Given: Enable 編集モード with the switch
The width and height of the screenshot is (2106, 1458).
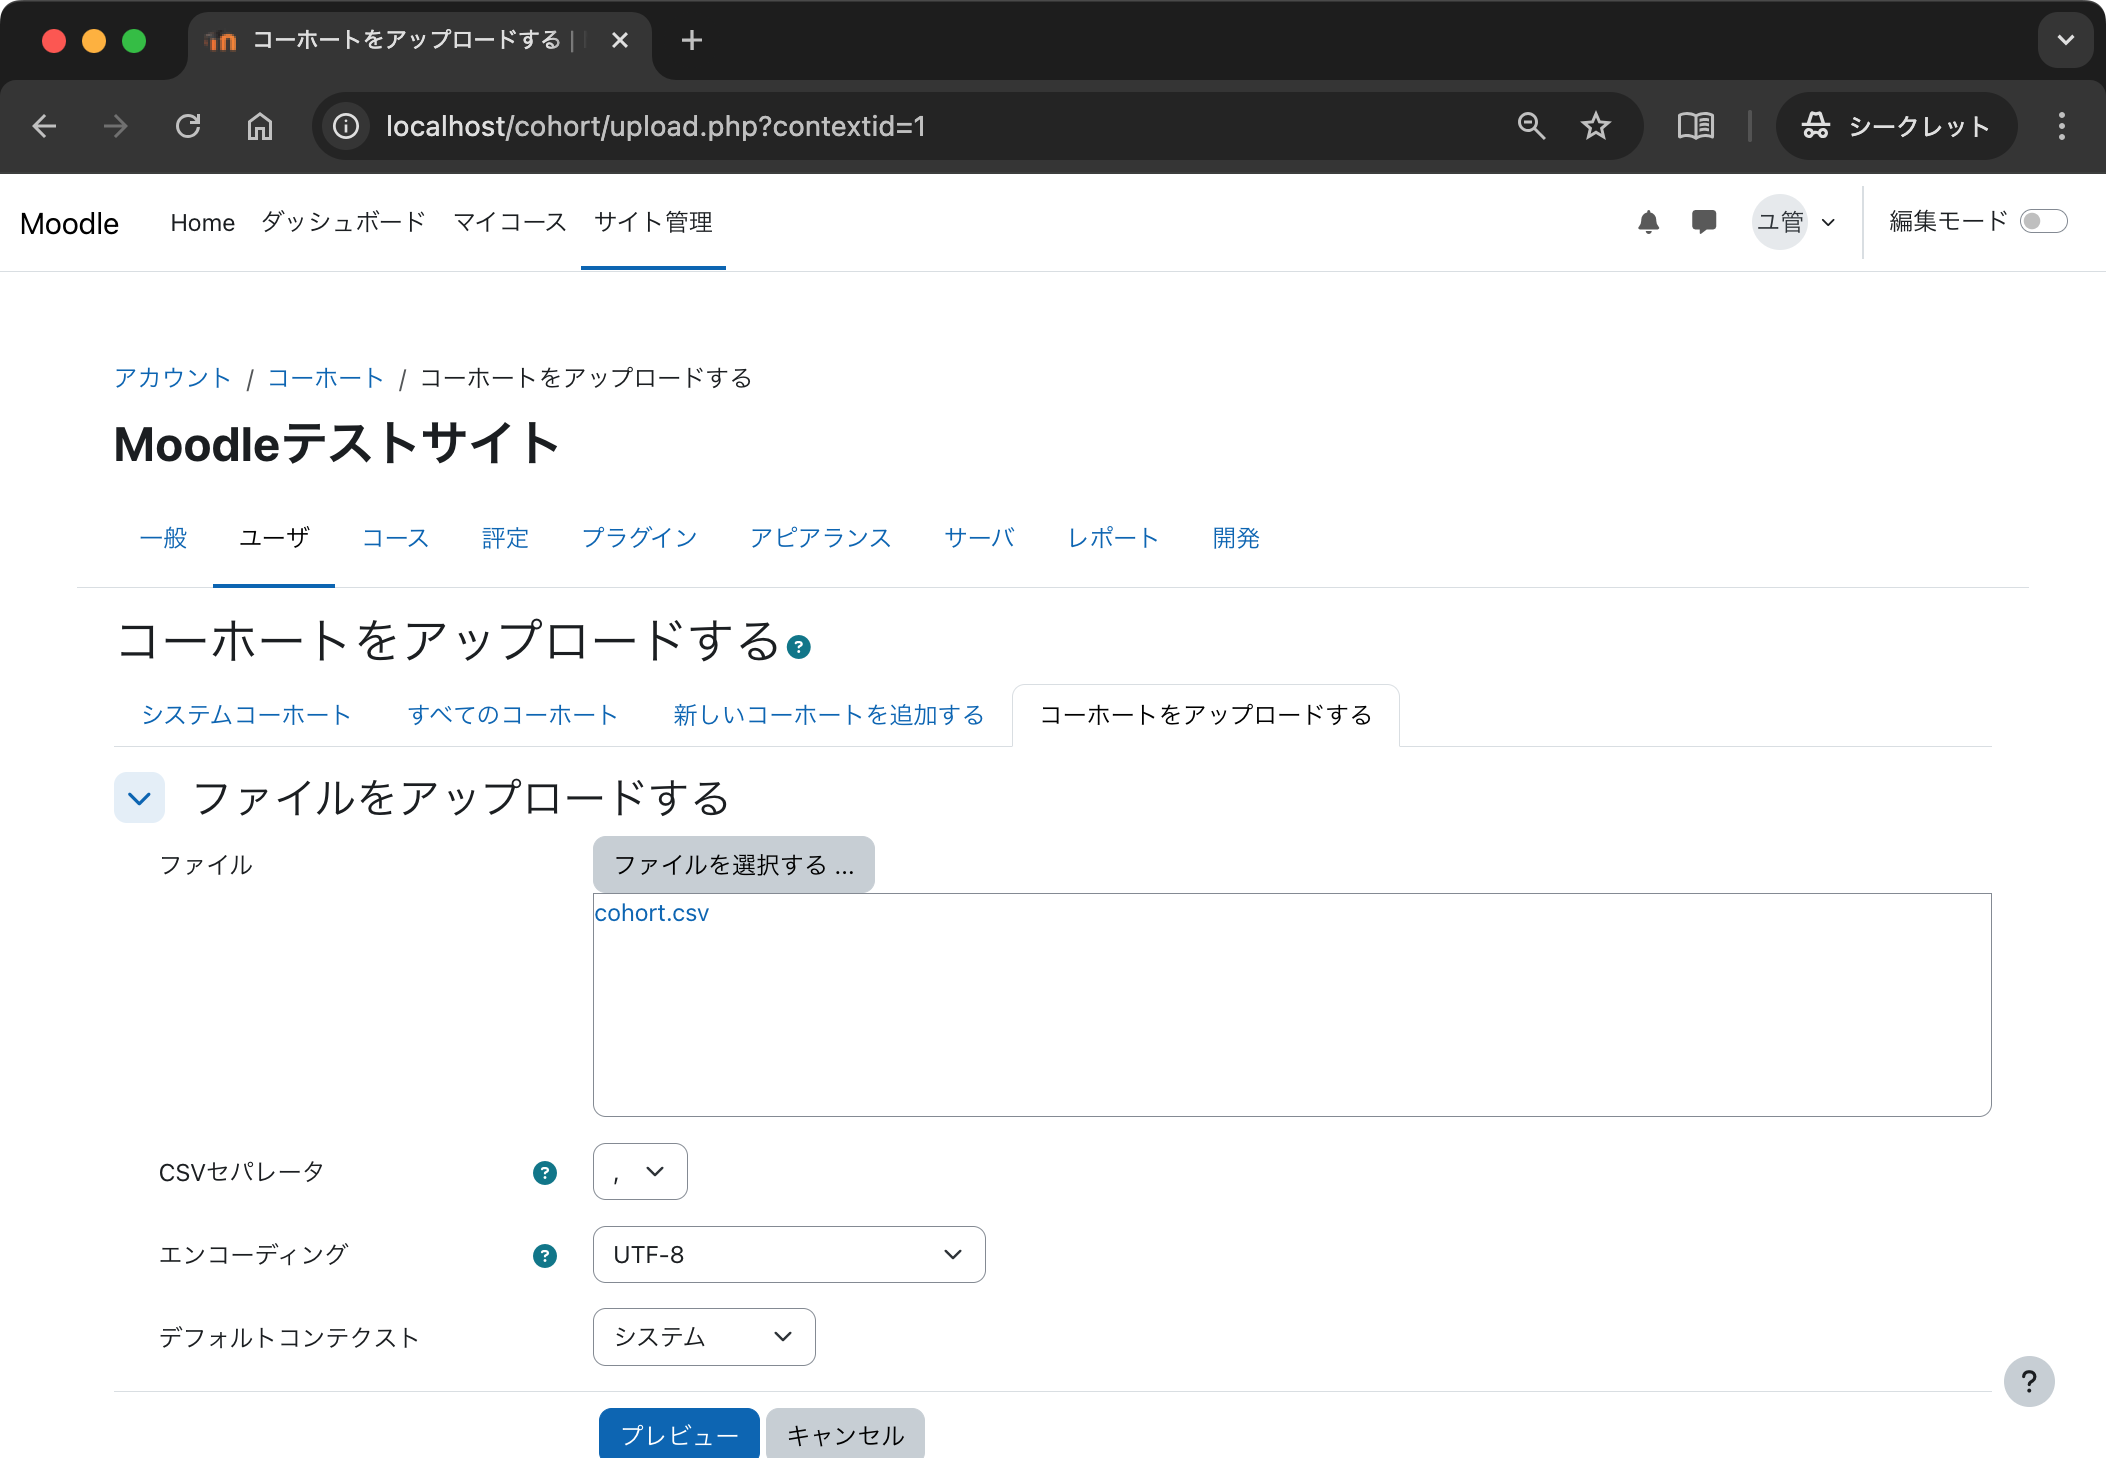Looking at the screenshot, I should tap(2045, 221).
